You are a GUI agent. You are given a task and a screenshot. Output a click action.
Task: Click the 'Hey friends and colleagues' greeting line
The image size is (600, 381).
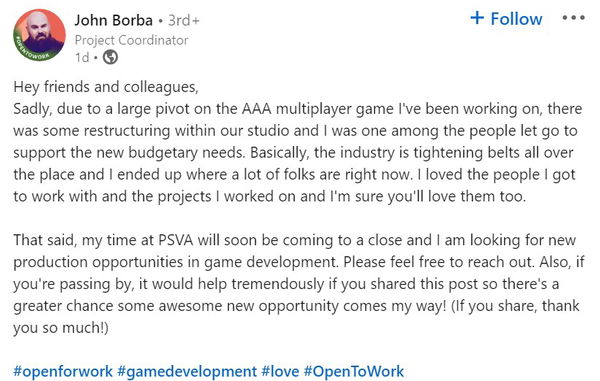tap(106, 87)
